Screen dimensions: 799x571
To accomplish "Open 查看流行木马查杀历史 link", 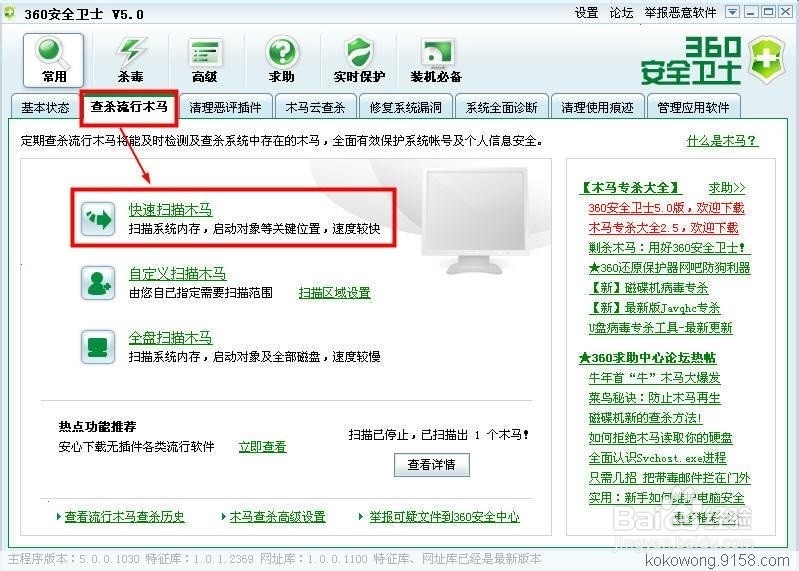I will tap(124, 516).
